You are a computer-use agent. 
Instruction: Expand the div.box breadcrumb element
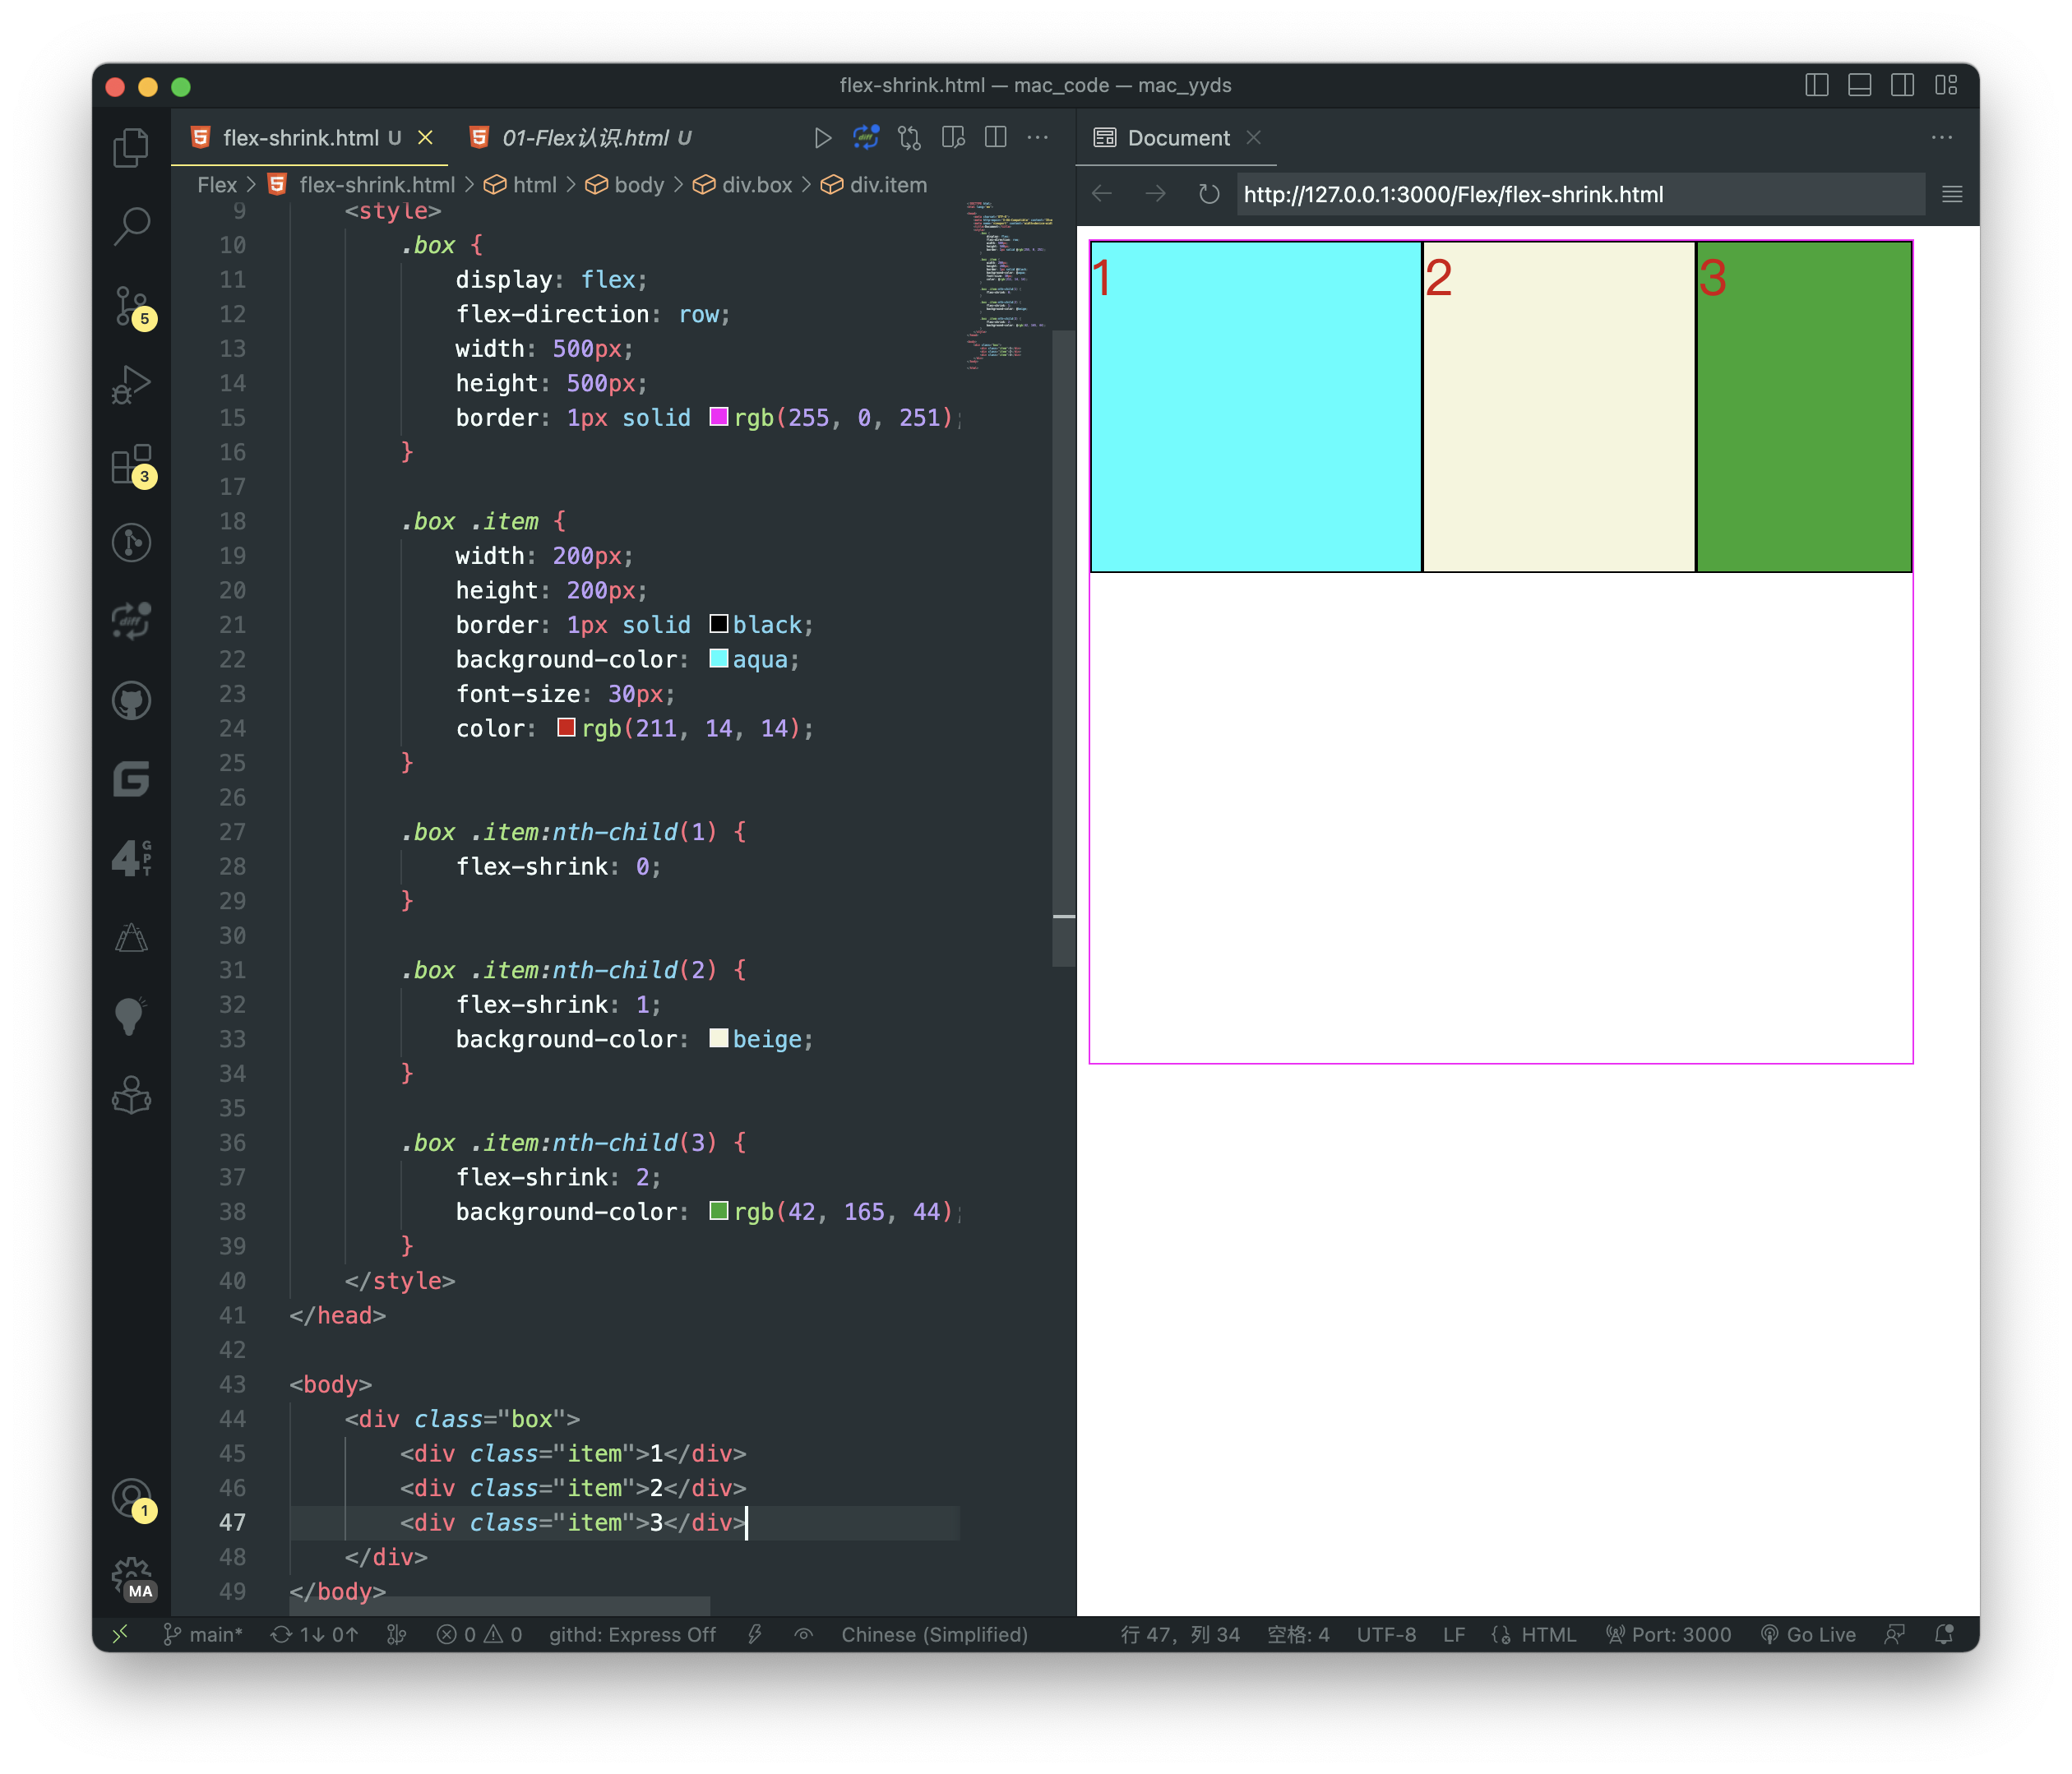click(743, 185)
